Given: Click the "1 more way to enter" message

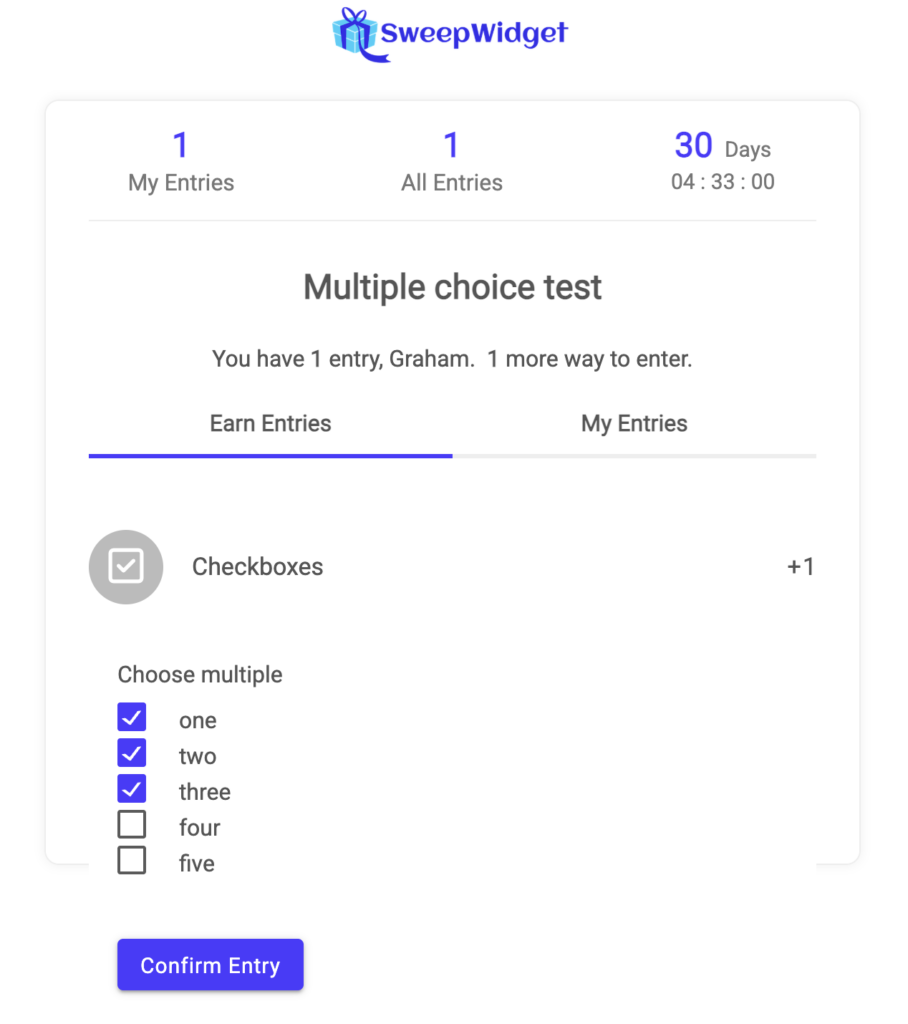Looking at the screenshot, I should [x=589, y=359].
